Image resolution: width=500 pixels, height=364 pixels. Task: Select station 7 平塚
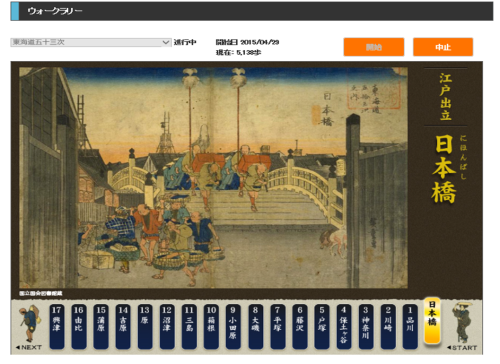point(278,326)
